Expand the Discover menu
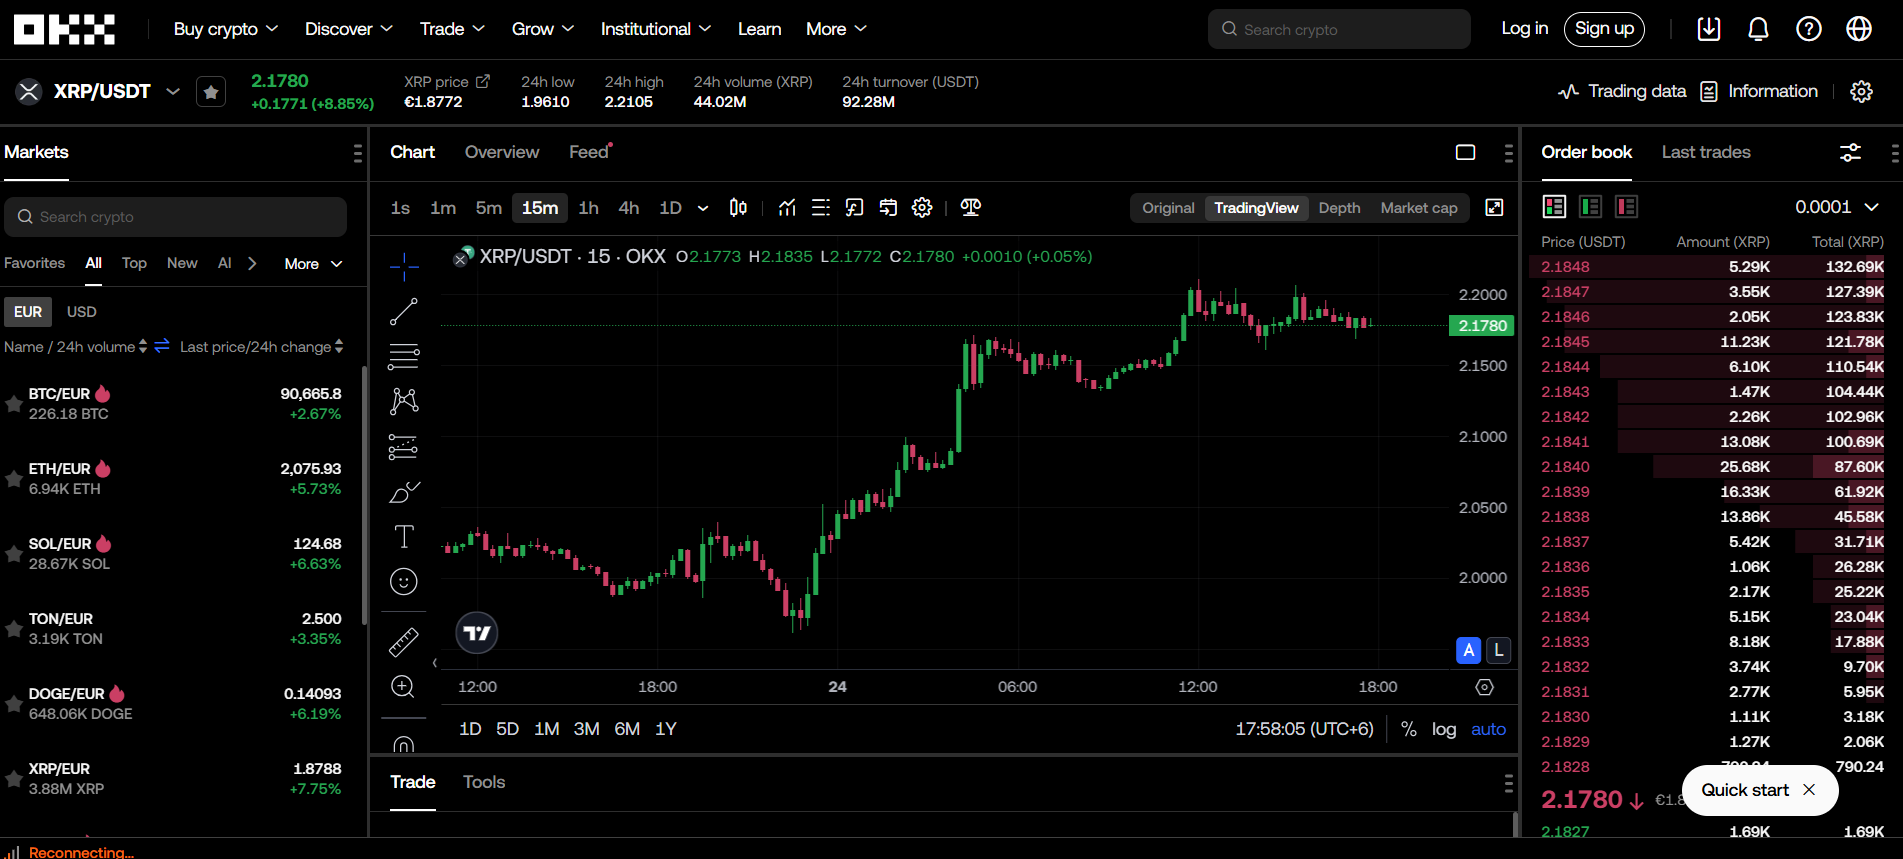This screenshot has height=859, width=1903. point(348,29)
